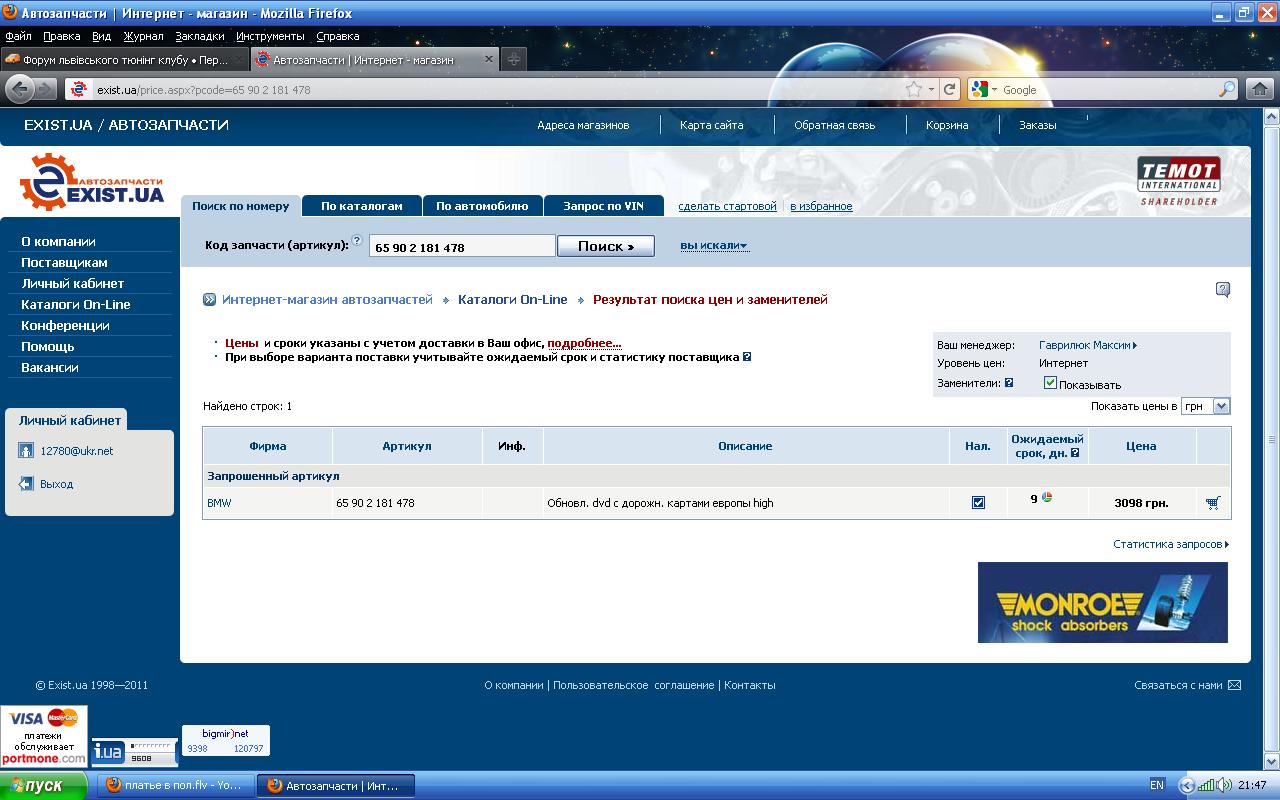Click the help icon beside Код запчасти
This screenshot has height=800, width=1280.
(x=357, y=241)
